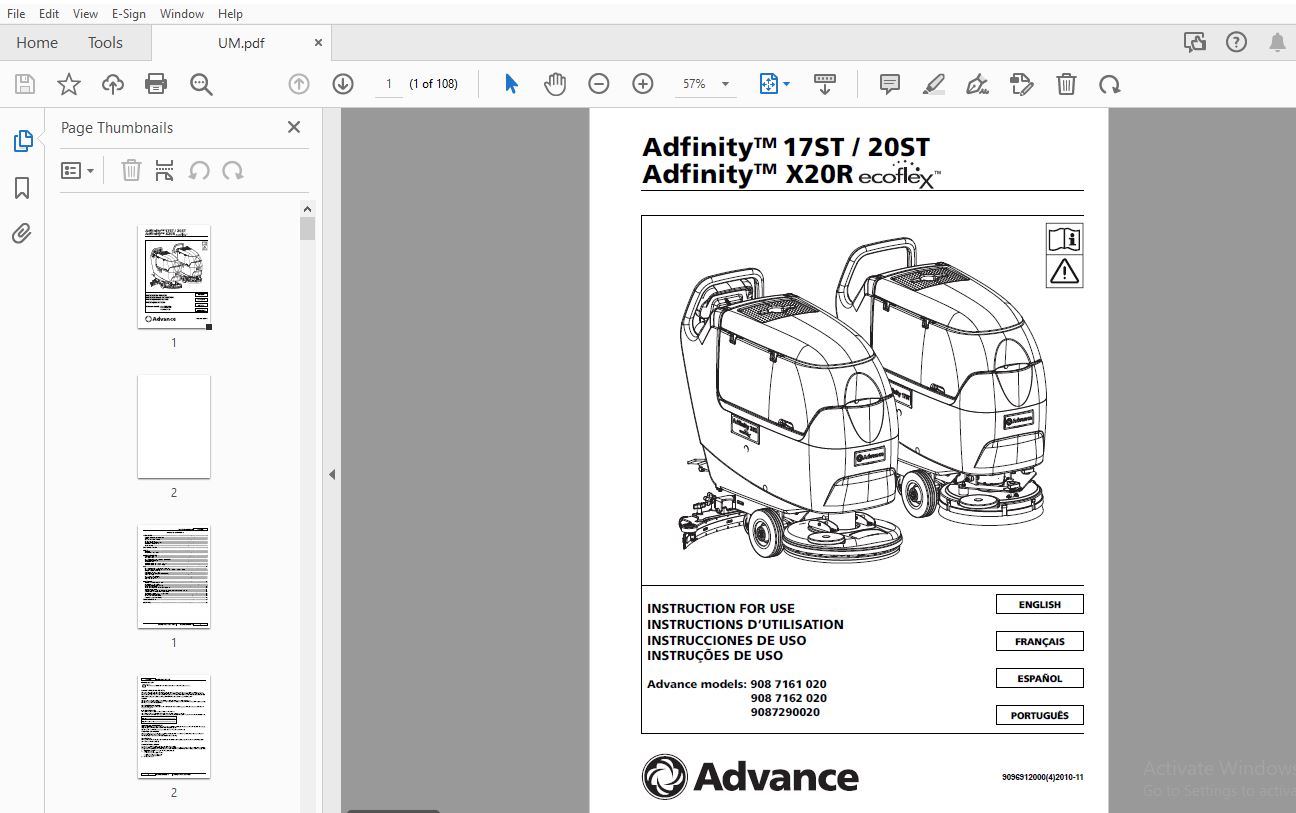Rotate the page with the rotate icon
Screen dimensions: 1296x813
(1110, 84)
